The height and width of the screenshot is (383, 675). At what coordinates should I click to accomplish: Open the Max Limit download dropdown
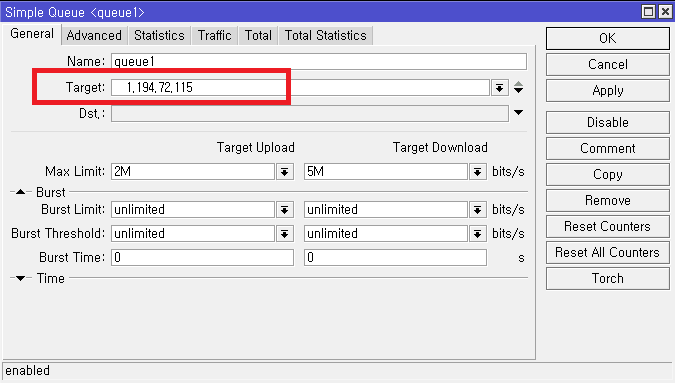[477, 172]
